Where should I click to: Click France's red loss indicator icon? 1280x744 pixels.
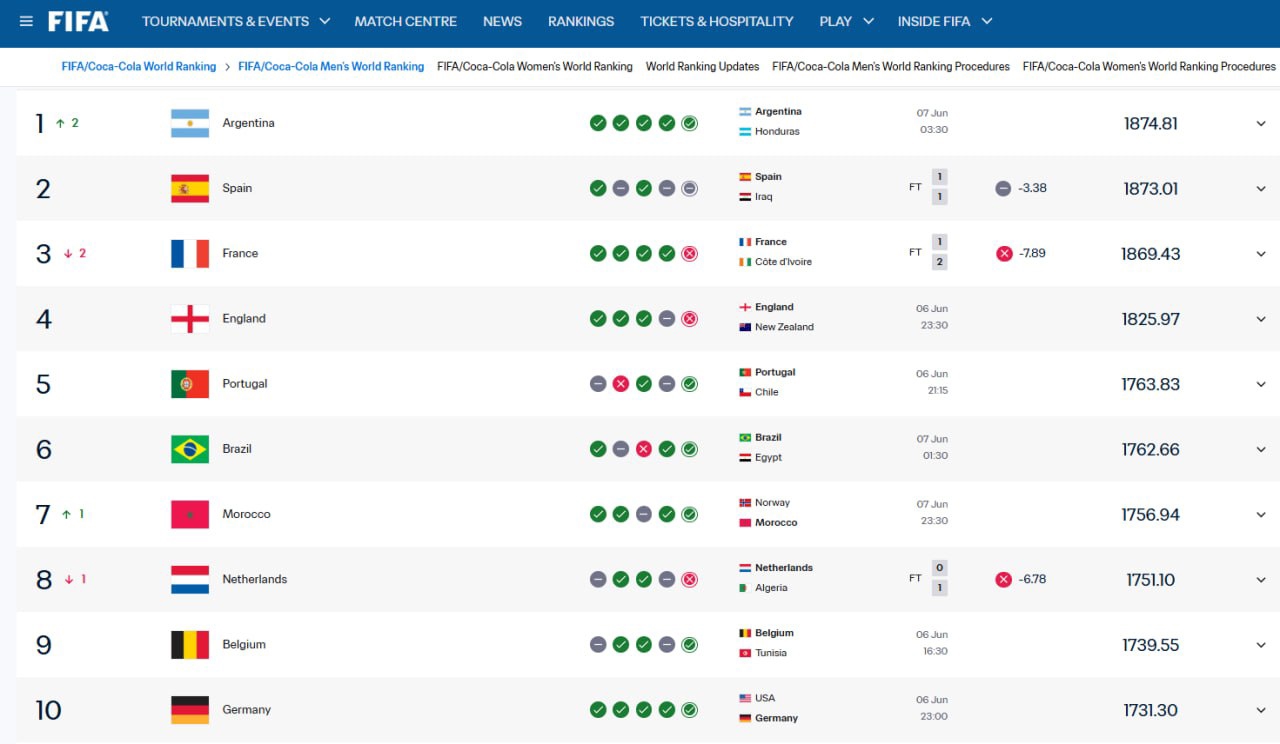(x=689, y=253)
